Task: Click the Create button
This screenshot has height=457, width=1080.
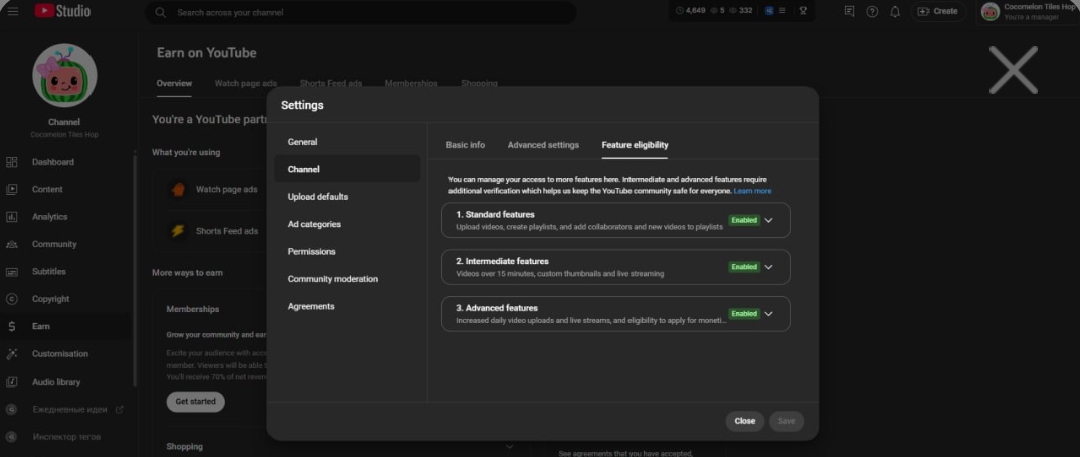Action: pyautogui.click(x=938, y=12)
